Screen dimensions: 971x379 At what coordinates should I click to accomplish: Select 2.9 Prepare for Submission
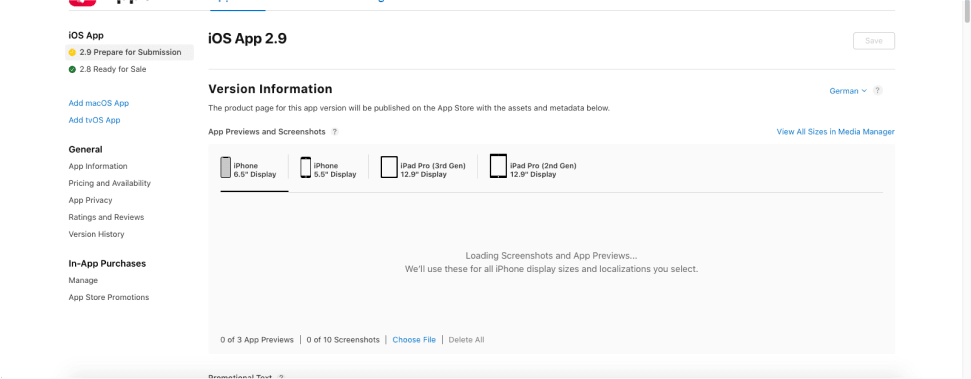(129, 53)
